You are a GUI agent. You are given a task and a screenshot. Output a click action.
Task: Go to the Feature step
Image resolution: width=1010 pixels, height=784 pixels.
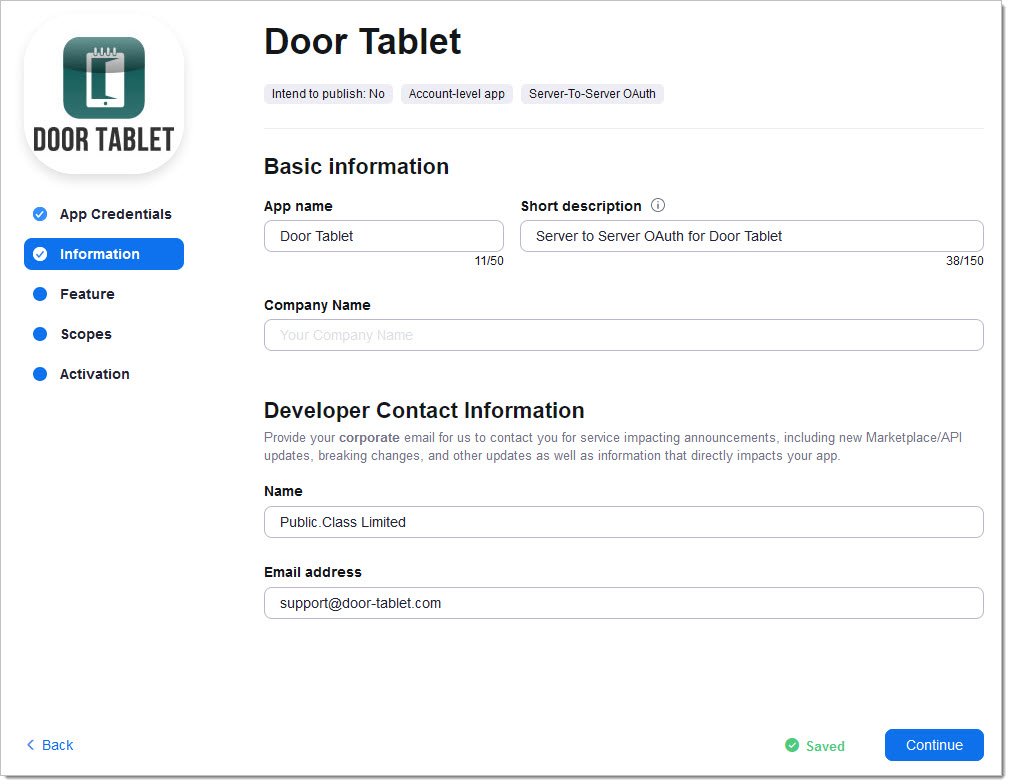(x=104, y=294)
